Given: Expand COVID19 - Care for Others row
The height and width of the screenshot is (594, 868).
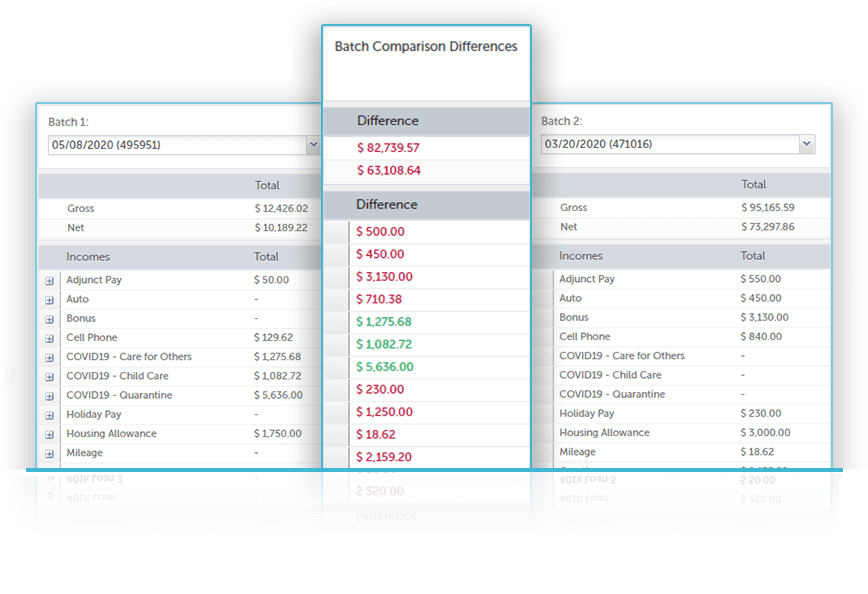Looking at the screenshot, I should (x=50, y=358).
